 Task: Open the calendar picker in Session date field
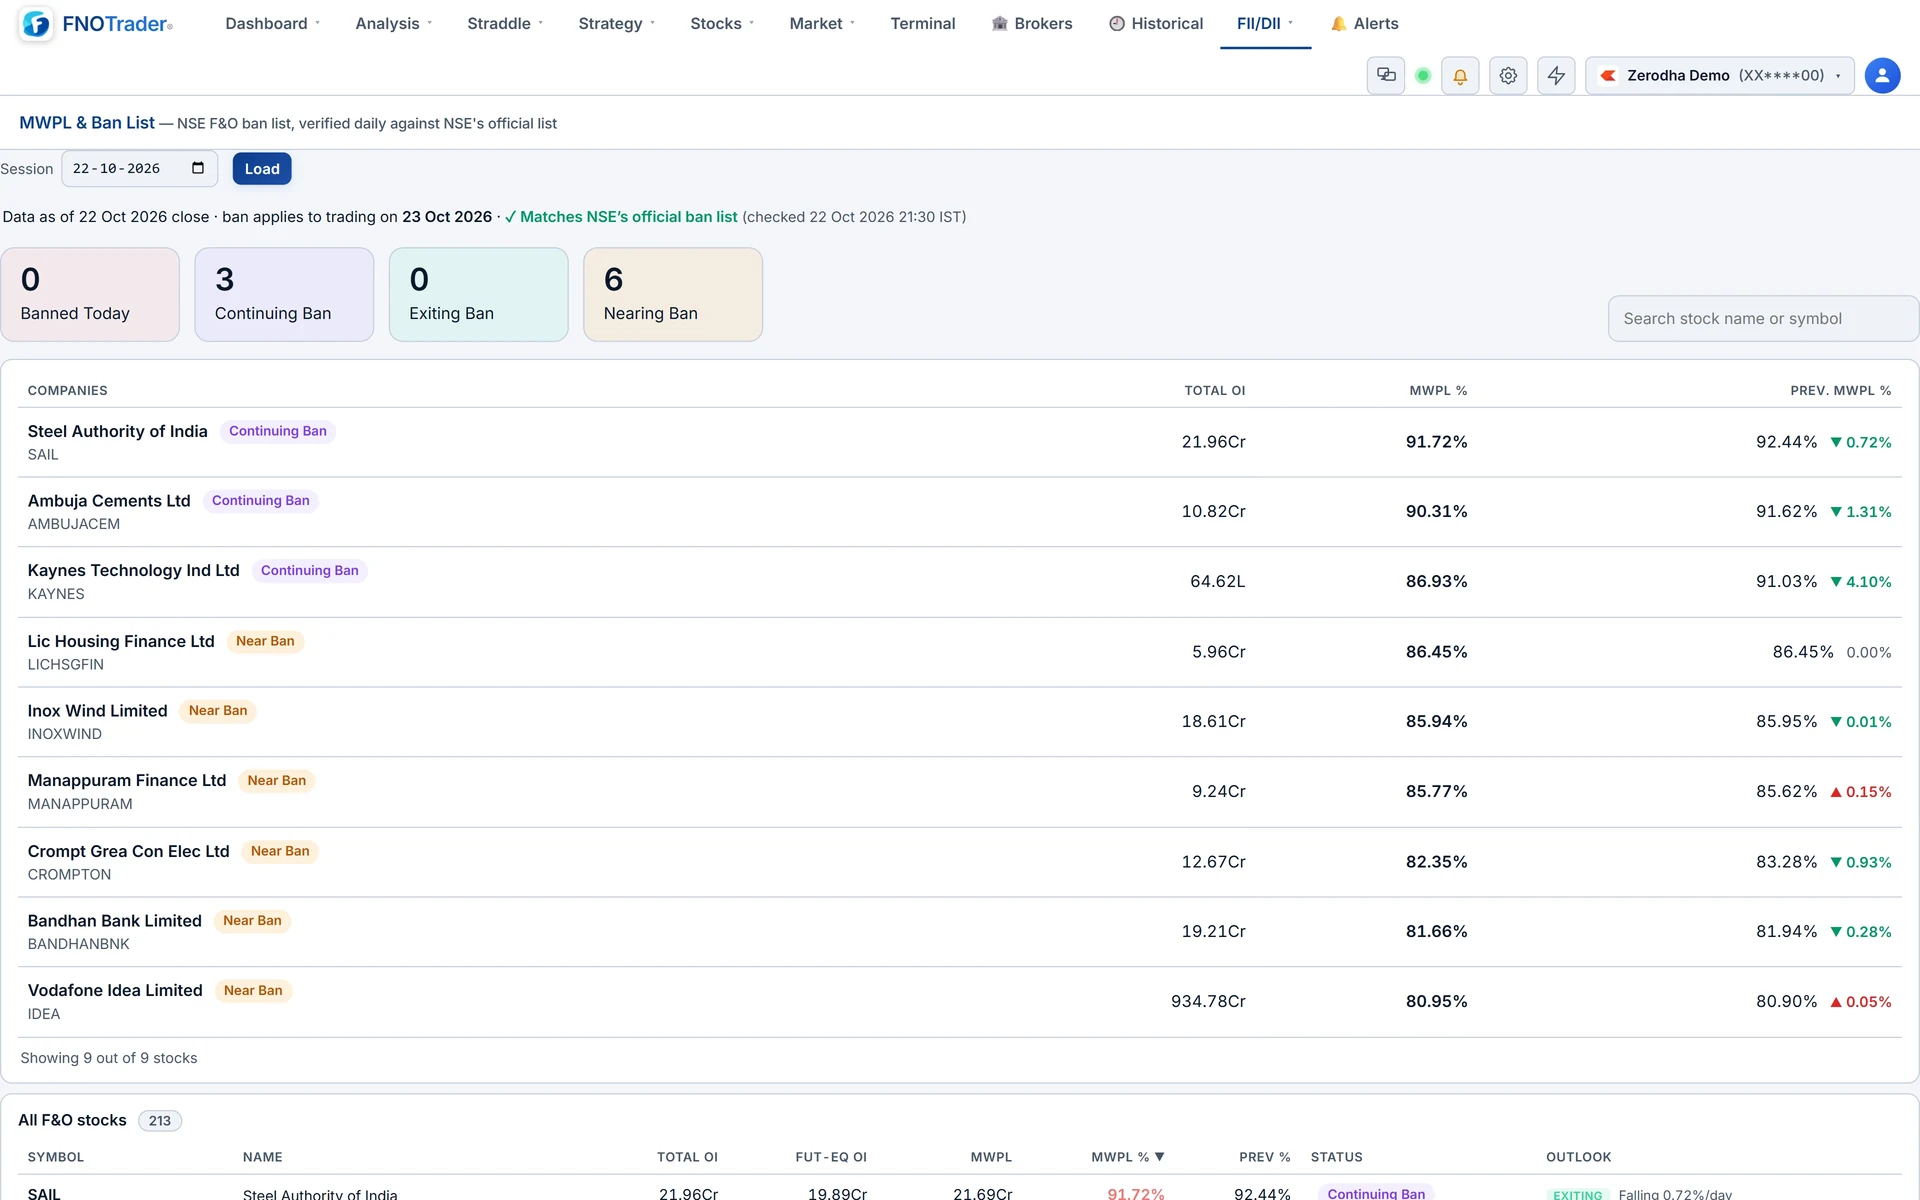198,168
